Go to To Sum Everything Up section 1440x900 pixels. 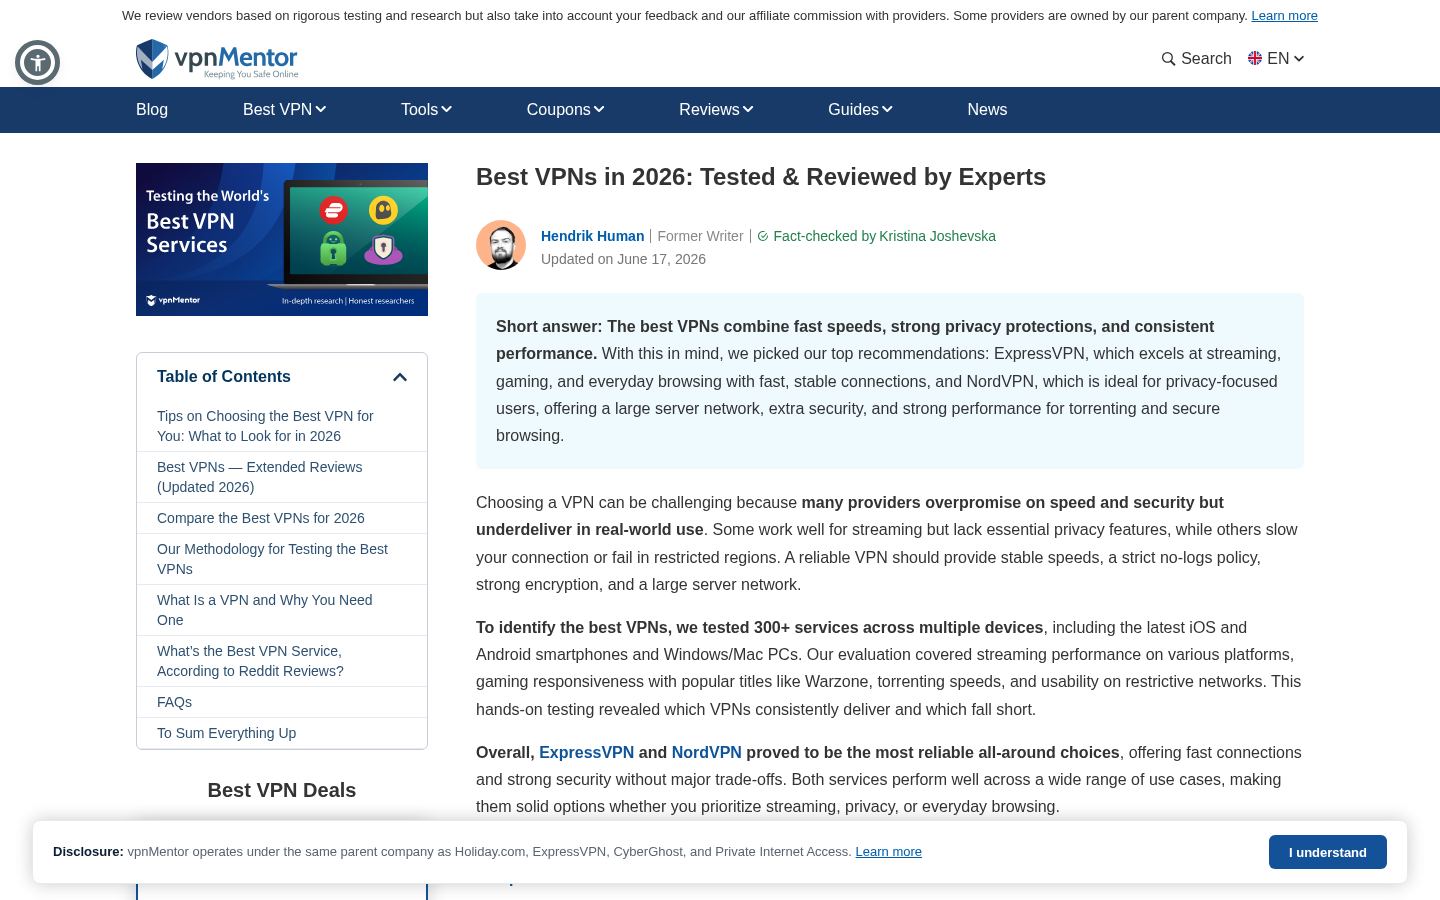click(226, 733)
